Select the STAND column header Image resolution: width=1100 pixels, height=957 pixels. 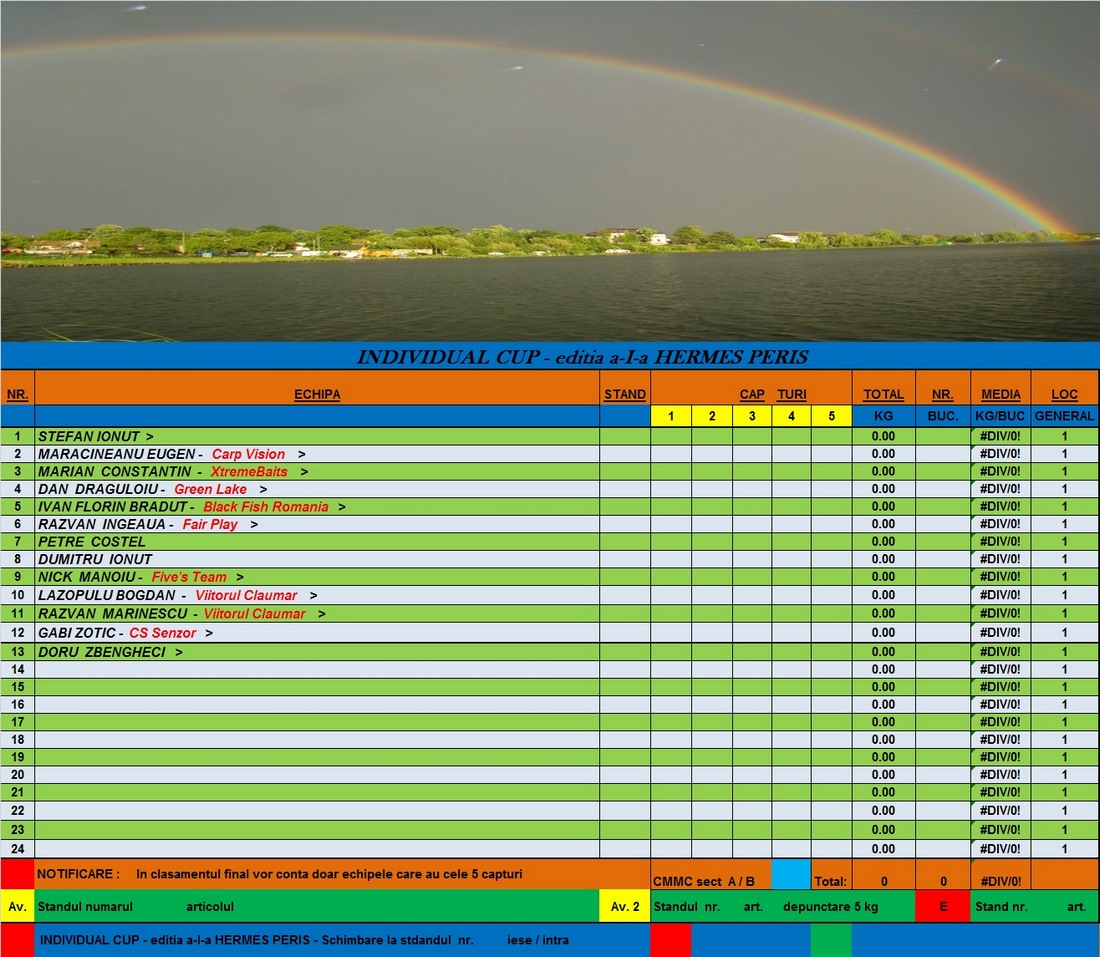(x=625, y=394)
